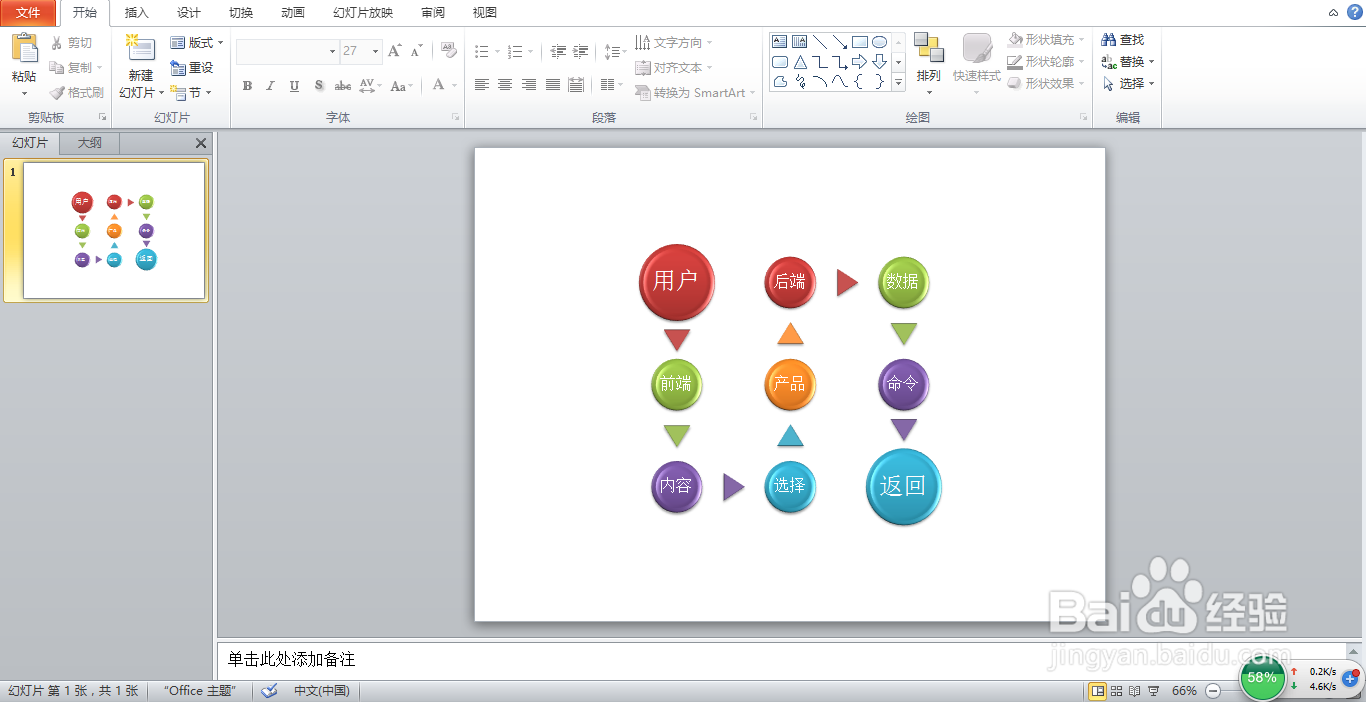Select slide 1 thumbnail in slides pane
Image resolution: width=1366 pixels, height=702 pixels.
tap(114, 231)
